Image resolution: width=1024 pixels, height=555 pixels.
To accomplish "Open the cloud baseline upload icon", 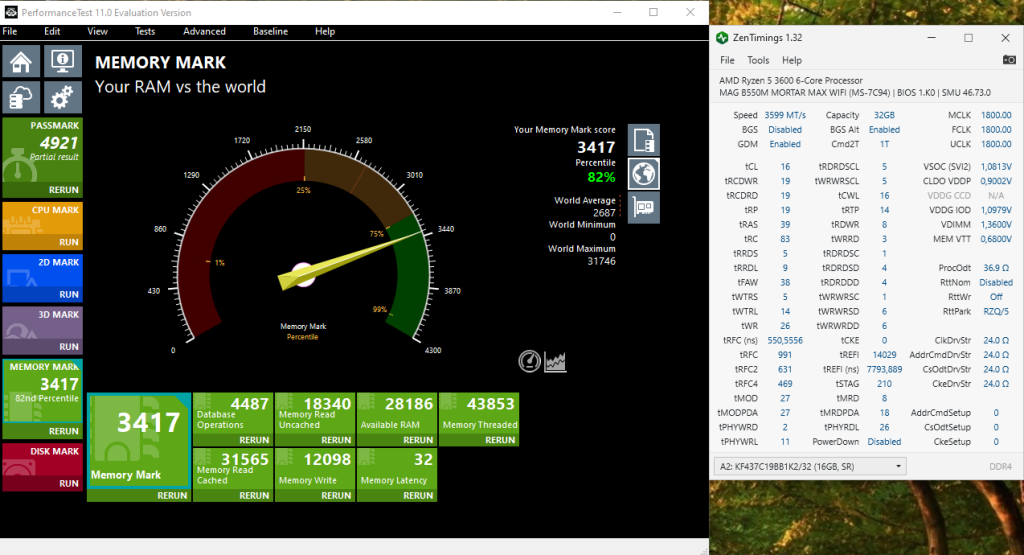I will [21, 98].
